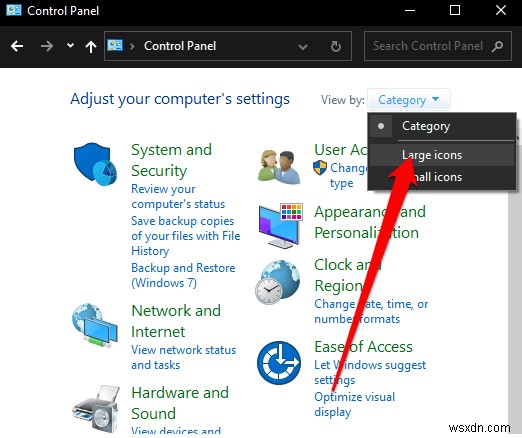Refresh the Control Panel view
The height and width of the screenshot is (438, 522).
coord(336,46)
